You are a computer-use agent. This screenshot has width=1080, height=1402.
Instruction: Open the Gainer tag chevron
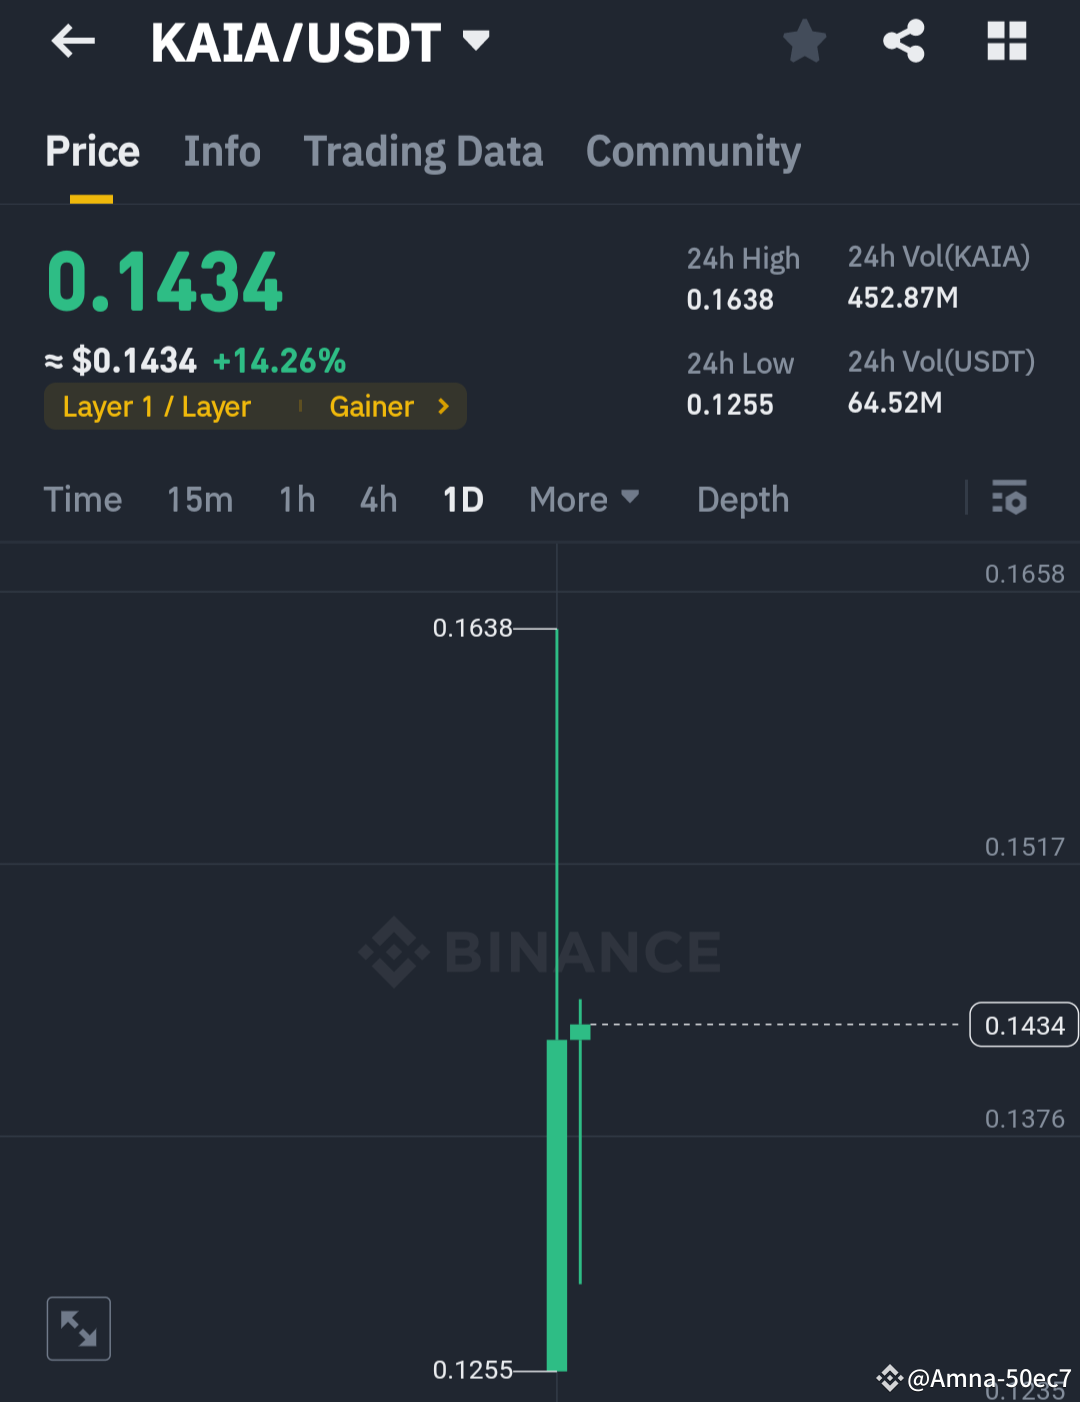pyautogui.click(x=444, y=406)
